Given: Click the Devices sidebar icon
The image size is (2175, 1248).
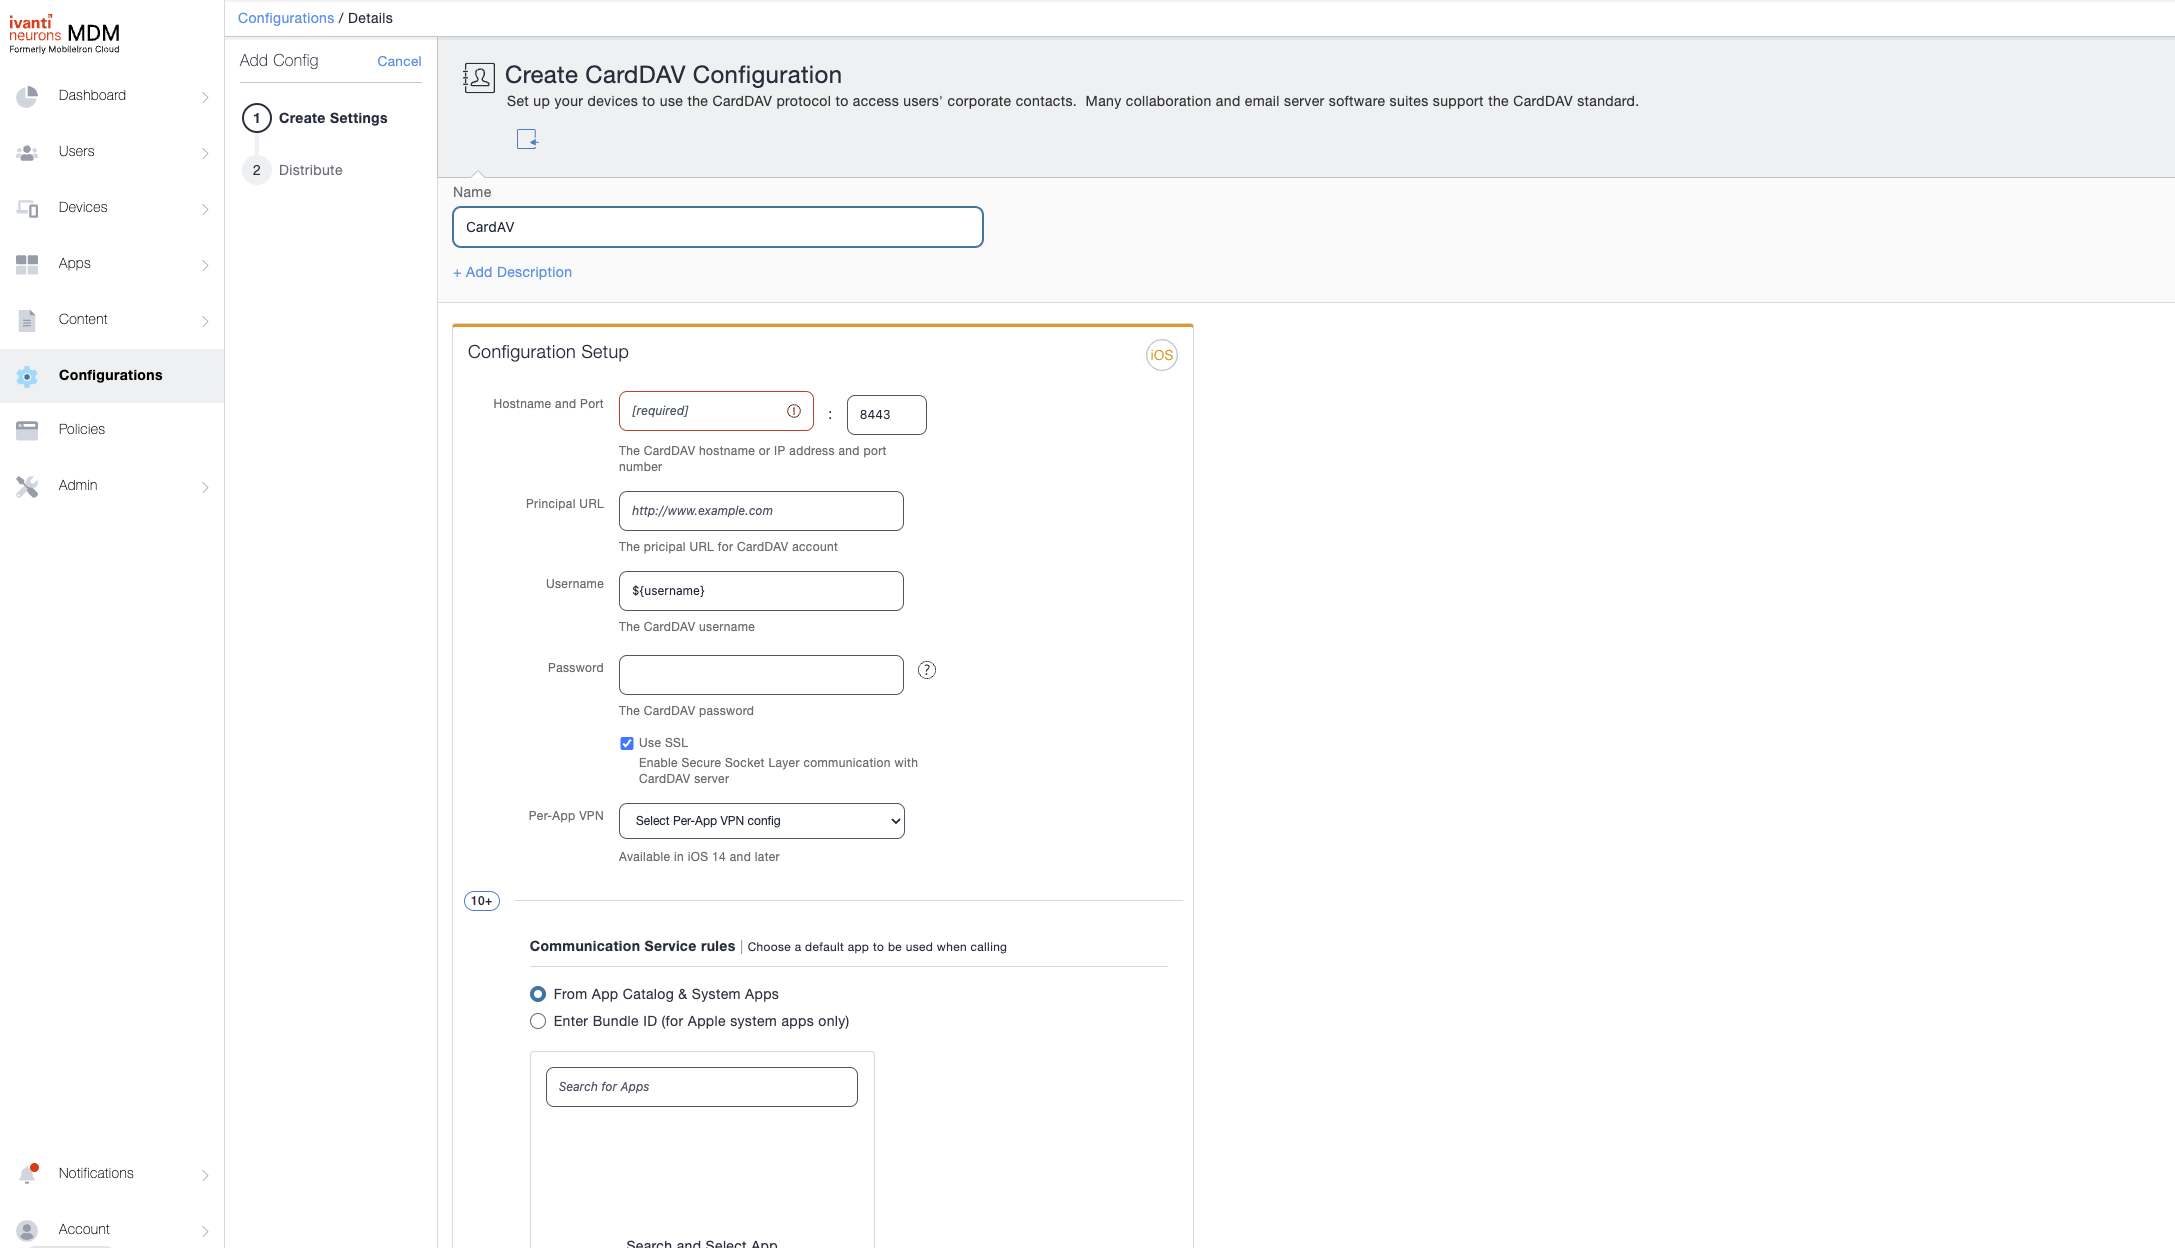Looking at the screenshot, I should tap(26, 208).
